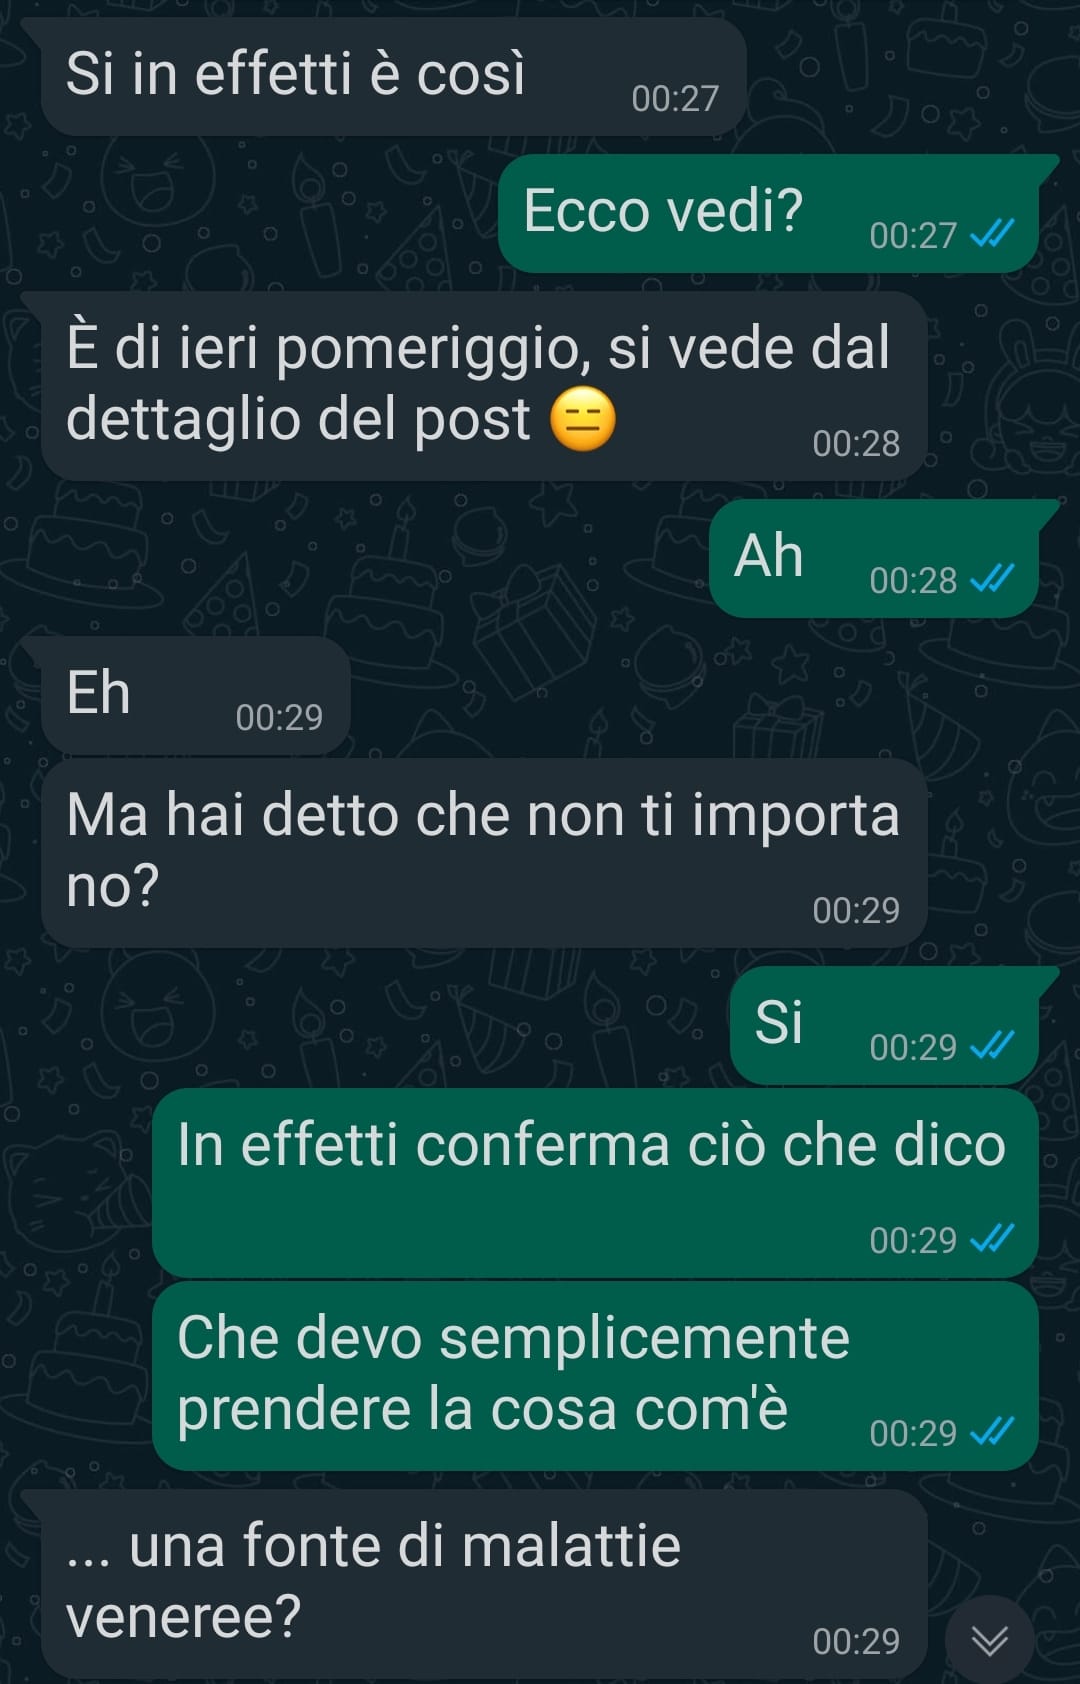Tap the blue read ticks on 'Si' message
The width and height of the screenshot is (1080, 1684).
(992, 1046)
